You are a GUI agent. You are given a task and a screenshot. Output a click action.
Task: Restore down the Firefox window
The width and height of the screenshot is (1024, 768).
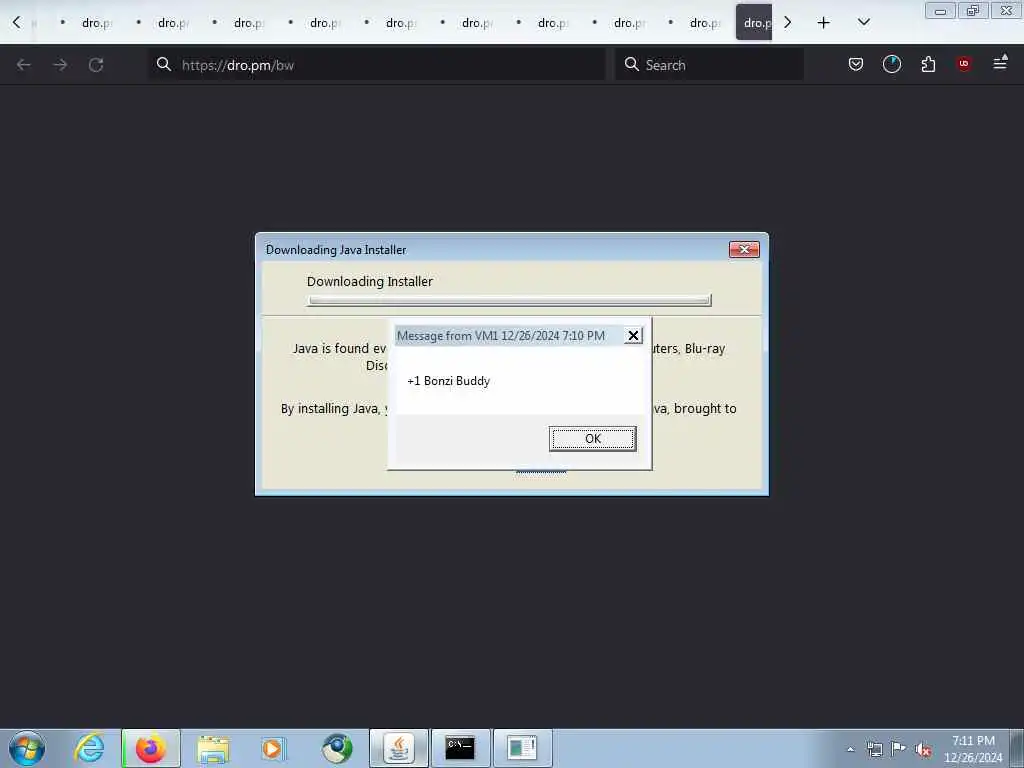[x=973, y=10]
